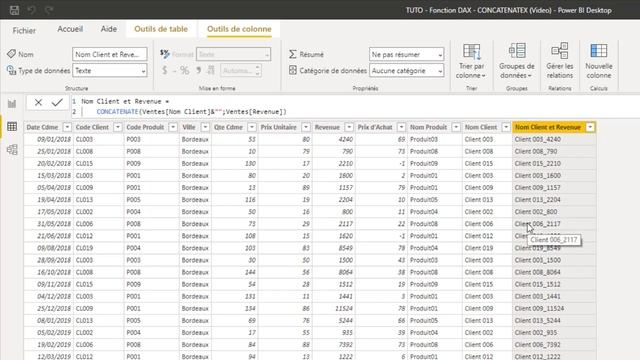
Task: Click the Catégorie de données icon
Action: point(293,70)
